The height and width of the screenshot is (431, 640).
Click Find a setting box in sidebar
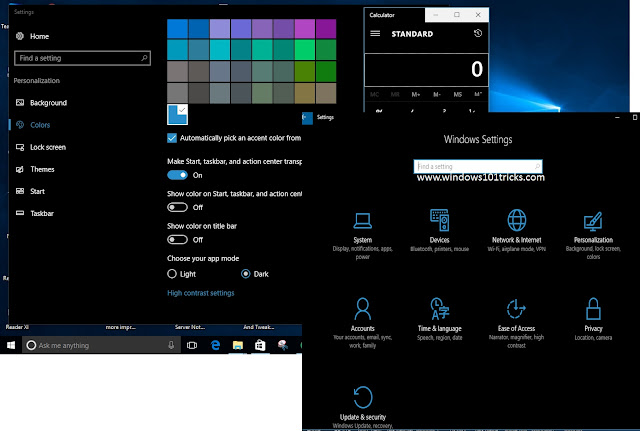82,58
